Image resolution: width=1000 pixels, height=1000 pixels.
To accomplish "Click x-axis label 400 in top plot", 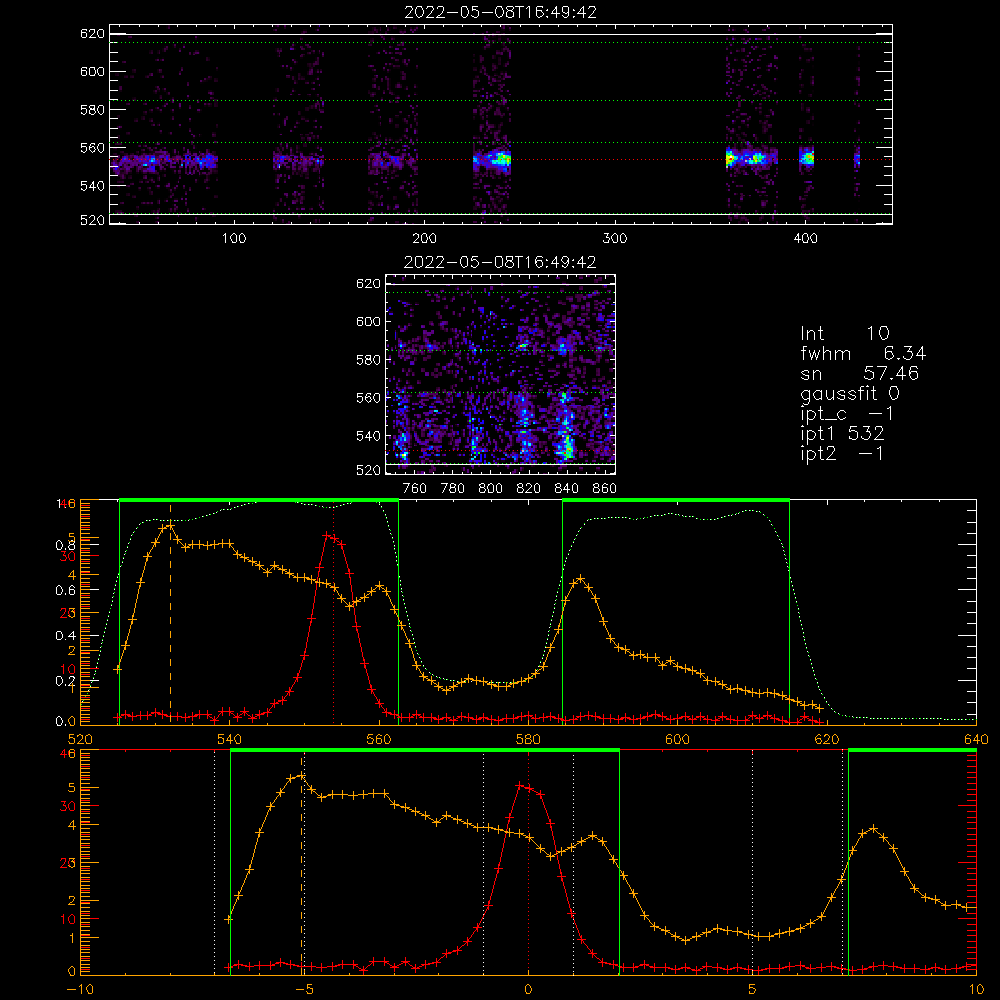I will click(x=805, y=238).
